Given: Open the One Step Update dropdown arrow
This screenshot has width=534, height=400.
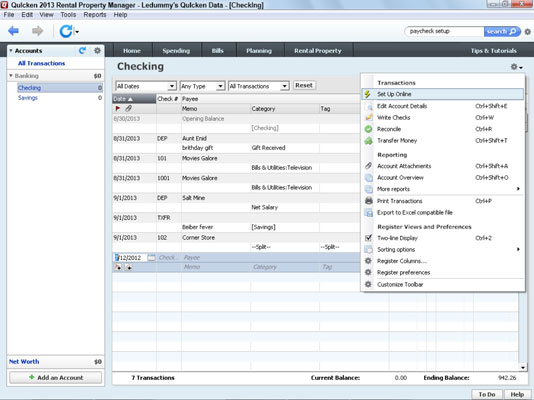Looking at the screenshot, I should (77, 32).
